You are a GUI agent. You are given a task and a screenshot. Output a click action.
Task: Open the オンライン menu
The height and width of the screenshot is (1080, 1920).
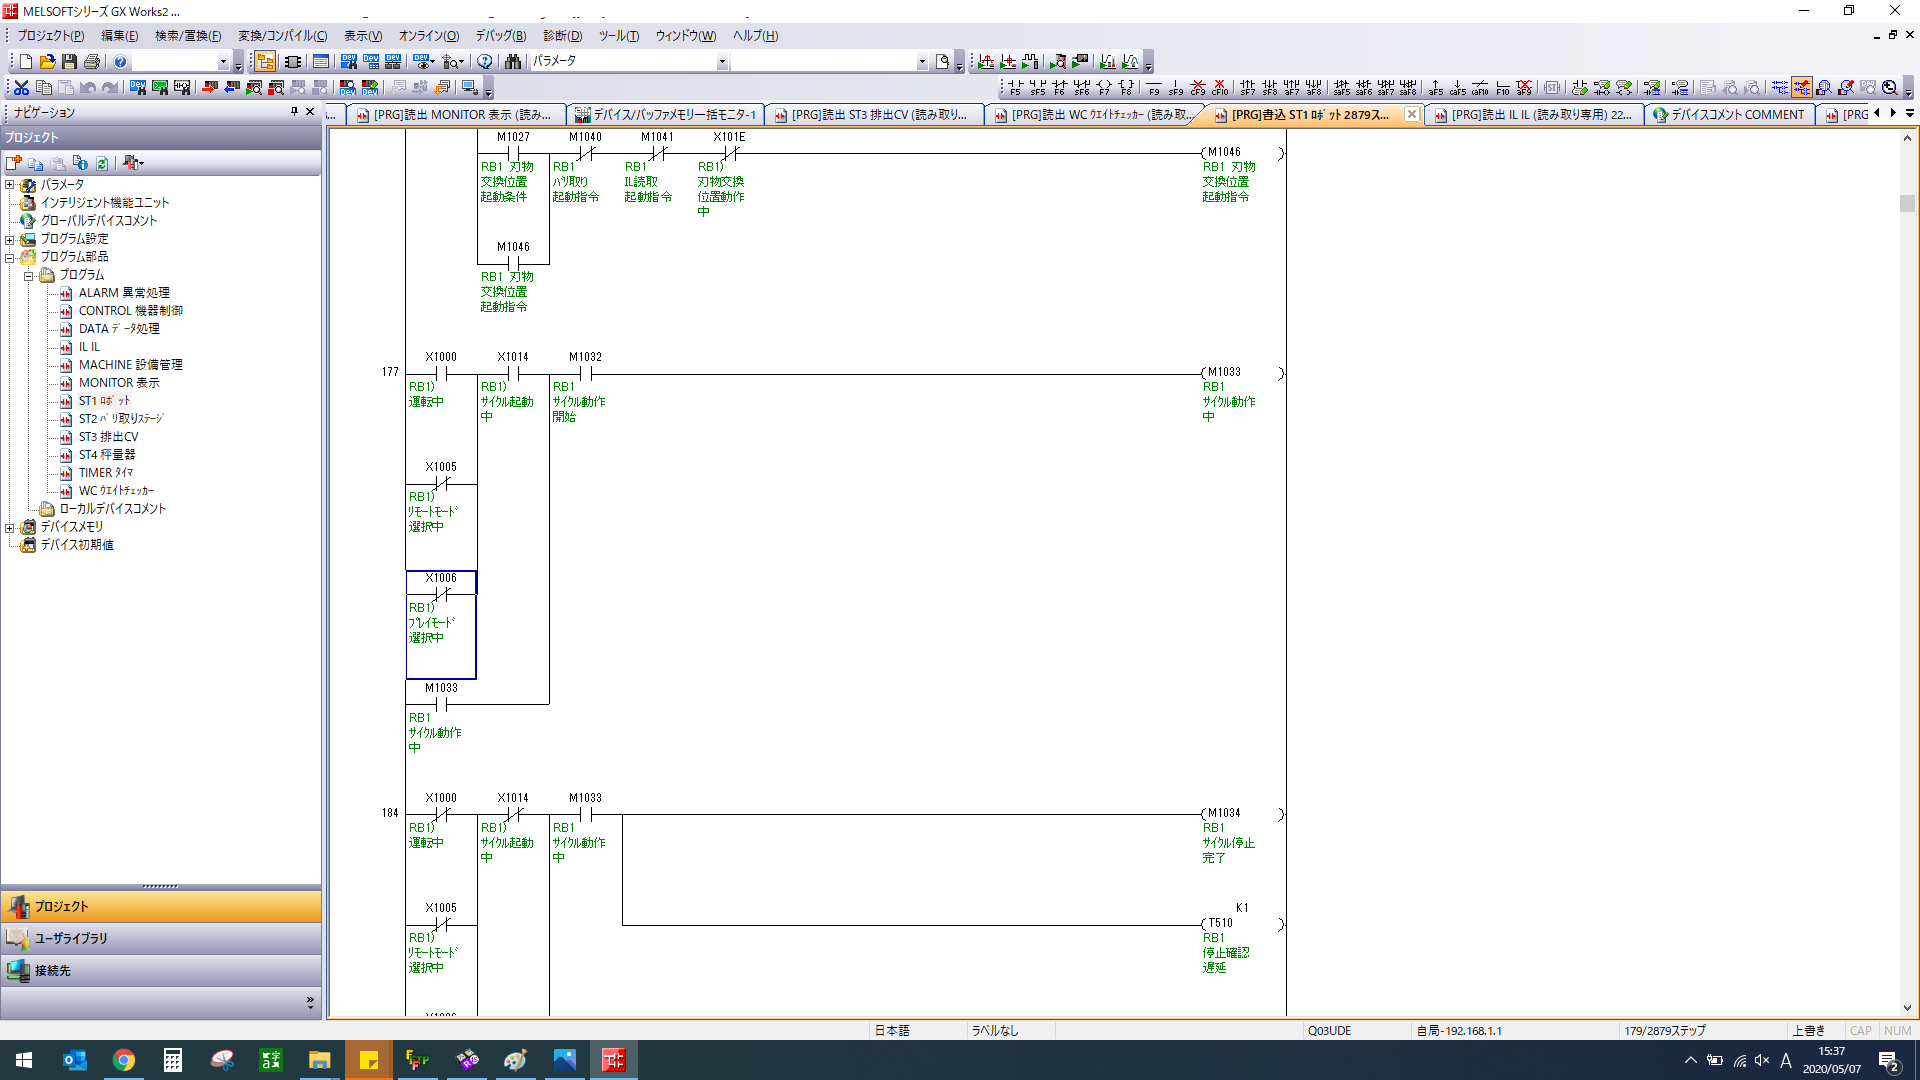pos(428,36)
